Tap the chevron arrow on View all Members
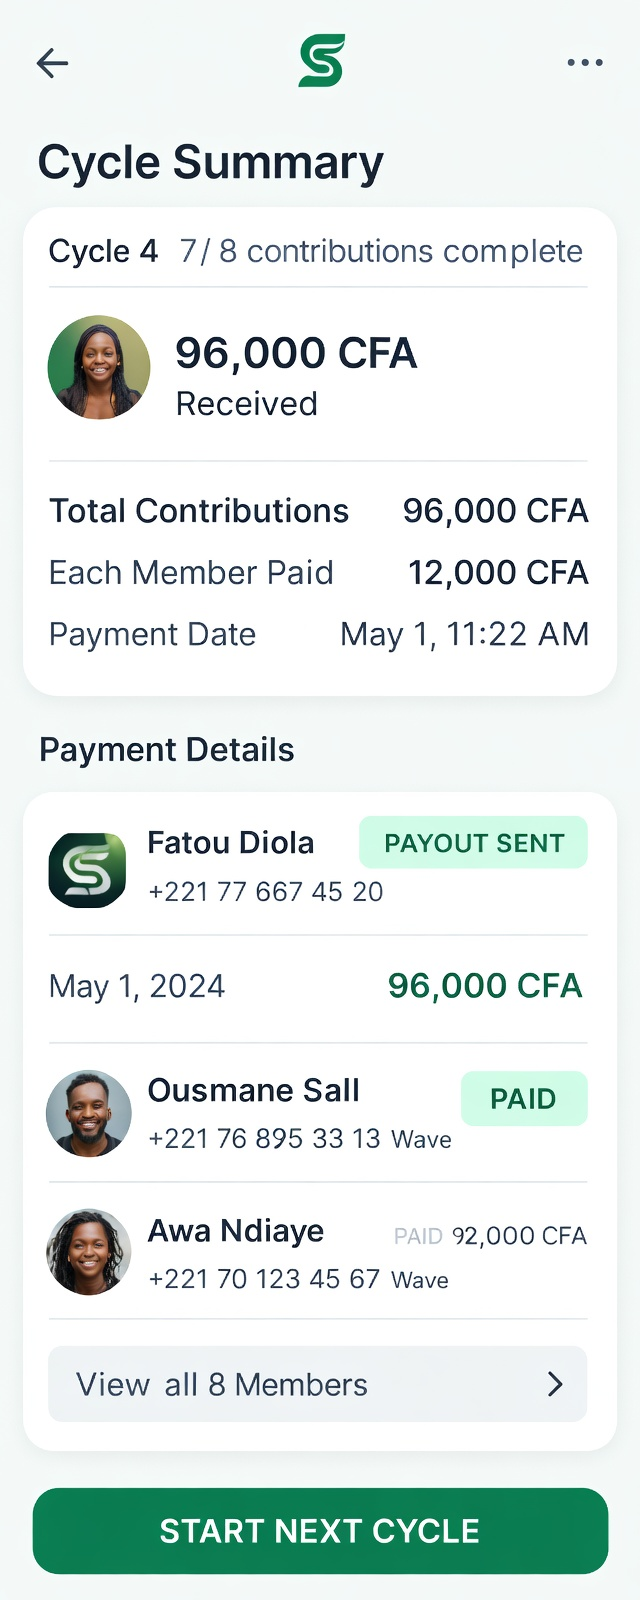This screenshot has width=640, height=1600. coord(555,1384)
